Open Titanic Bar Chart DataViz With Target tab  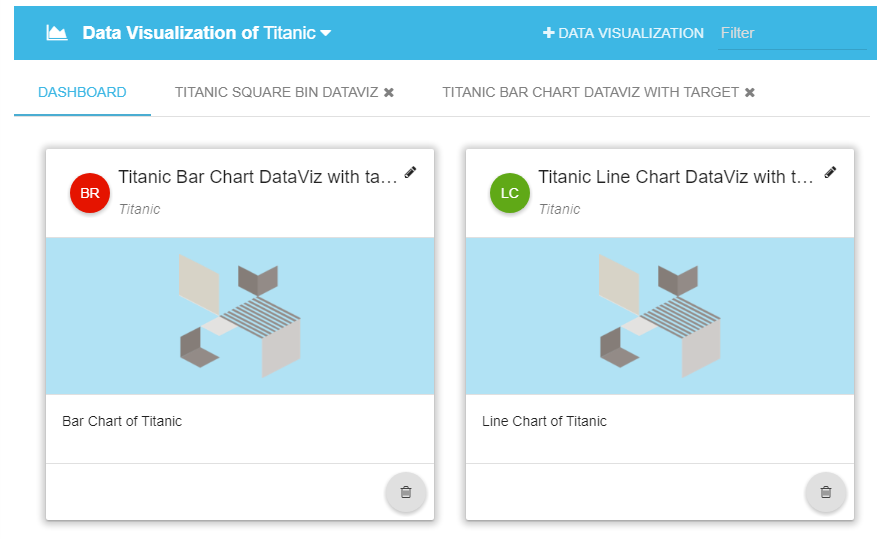click(590, 92)
